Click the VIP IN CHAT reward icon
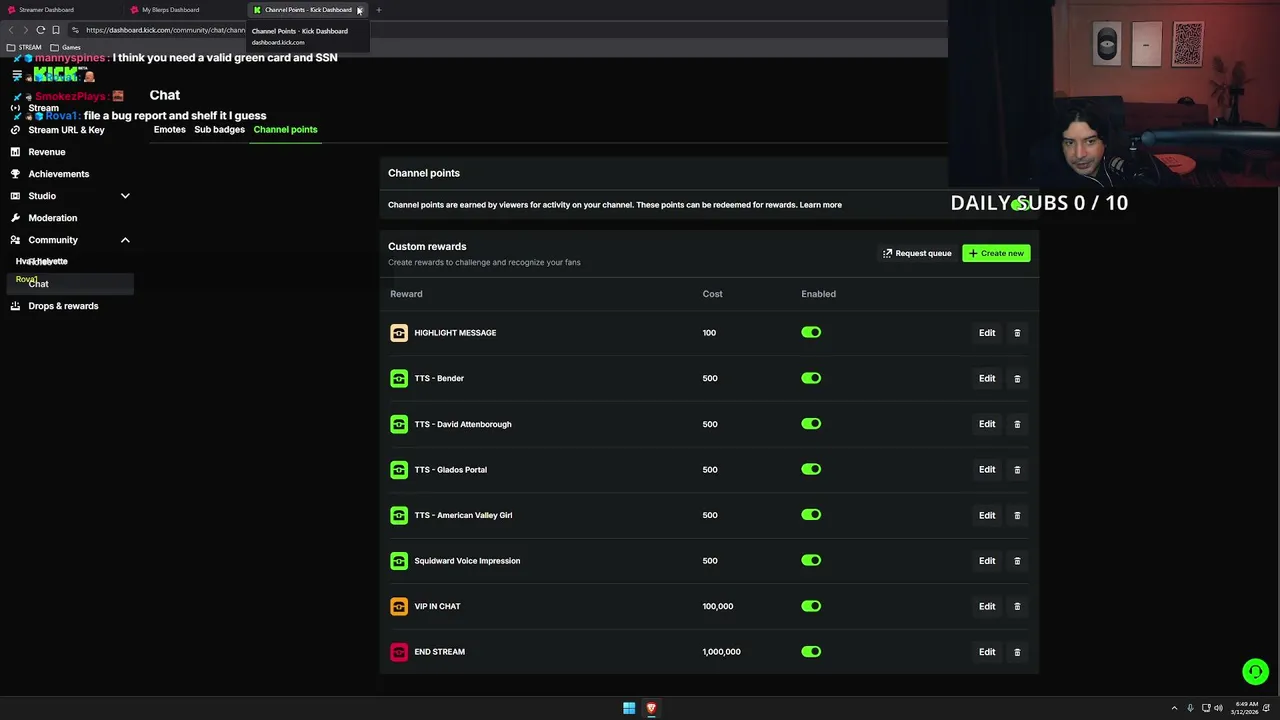The image size is (1280, 720). [x=399, y=606]
